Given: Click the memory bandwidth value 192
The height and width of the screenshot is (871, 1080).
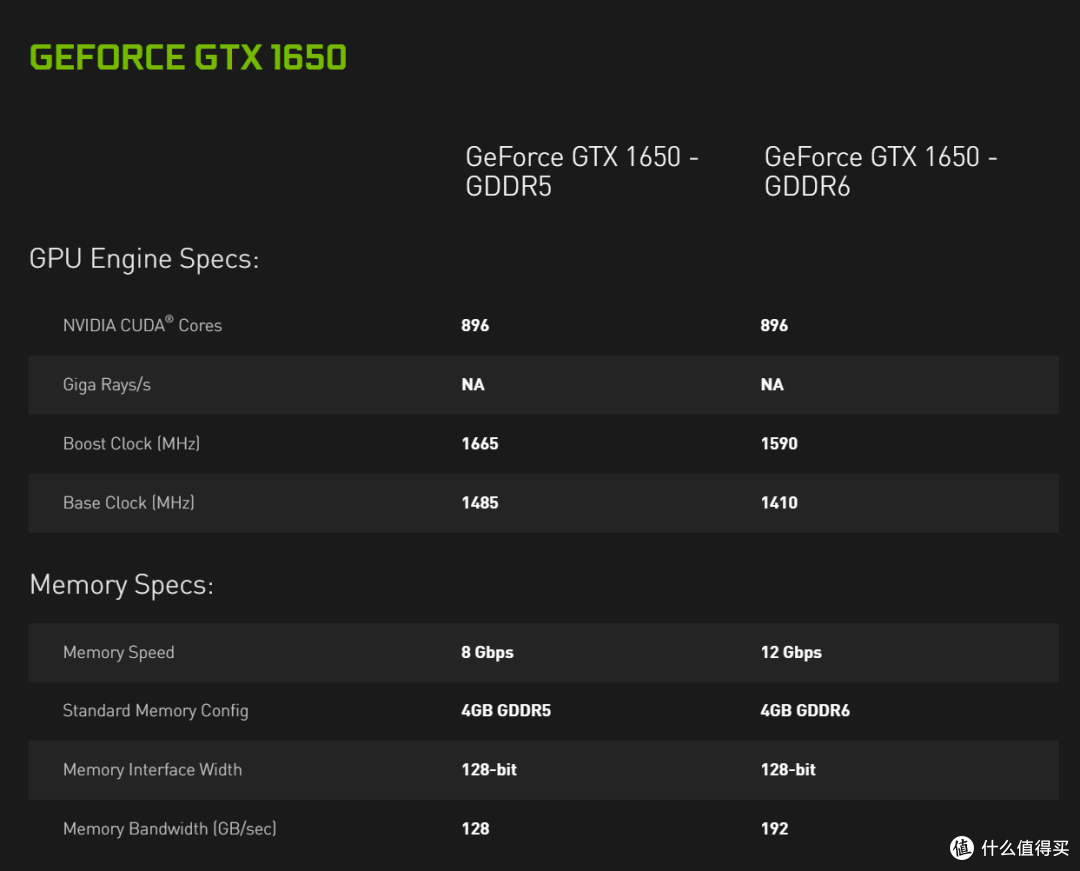Looking at the screenshot, I should 774,829.
